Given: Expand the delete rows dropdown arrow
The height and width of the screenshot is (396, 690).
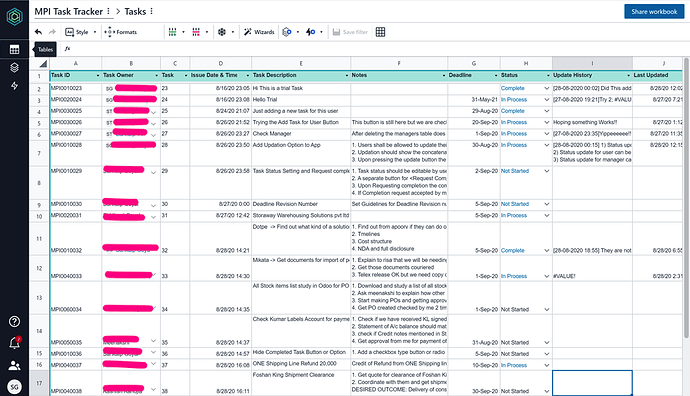Looking at the screenshot, I should pyautogui.click(x=207, y=32).
